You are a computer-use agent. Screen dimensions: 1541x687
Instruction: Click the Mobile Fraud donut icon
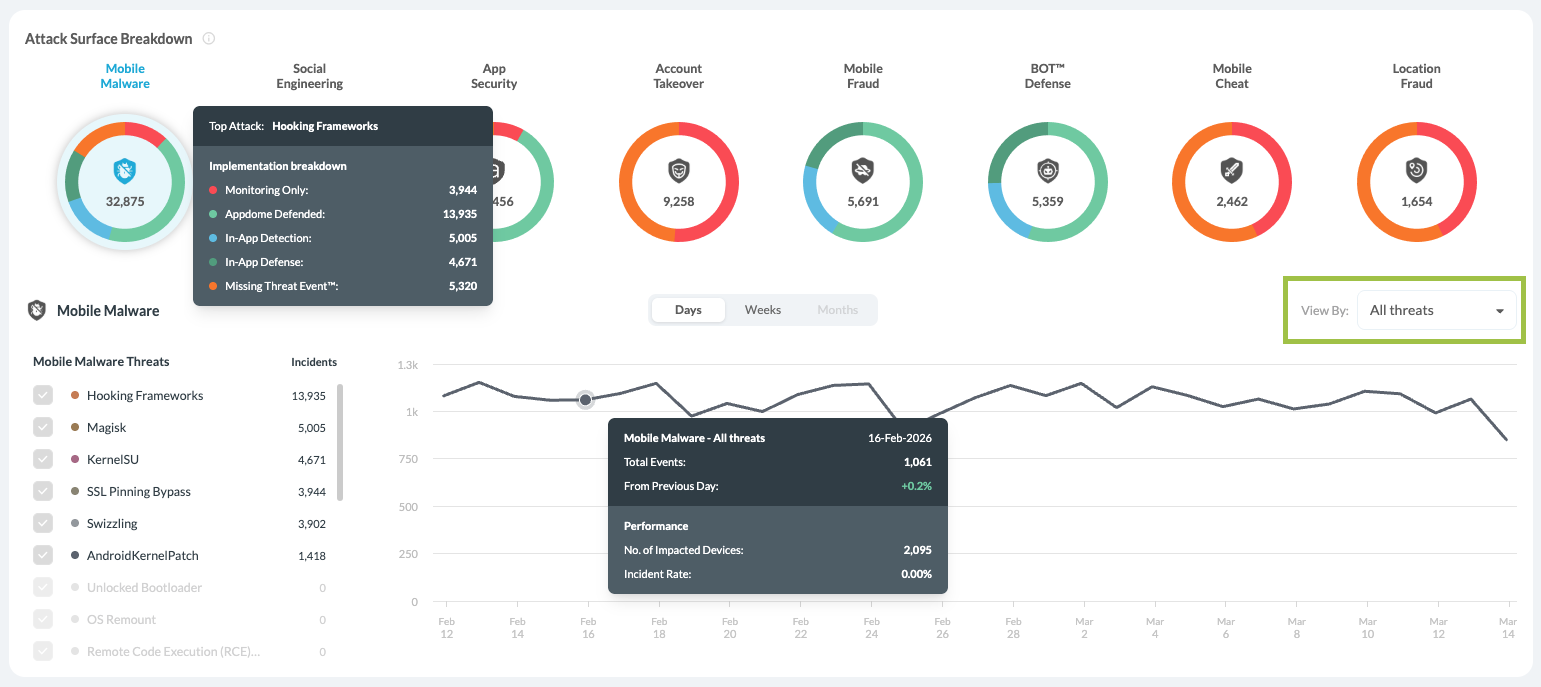coord(862,171)
